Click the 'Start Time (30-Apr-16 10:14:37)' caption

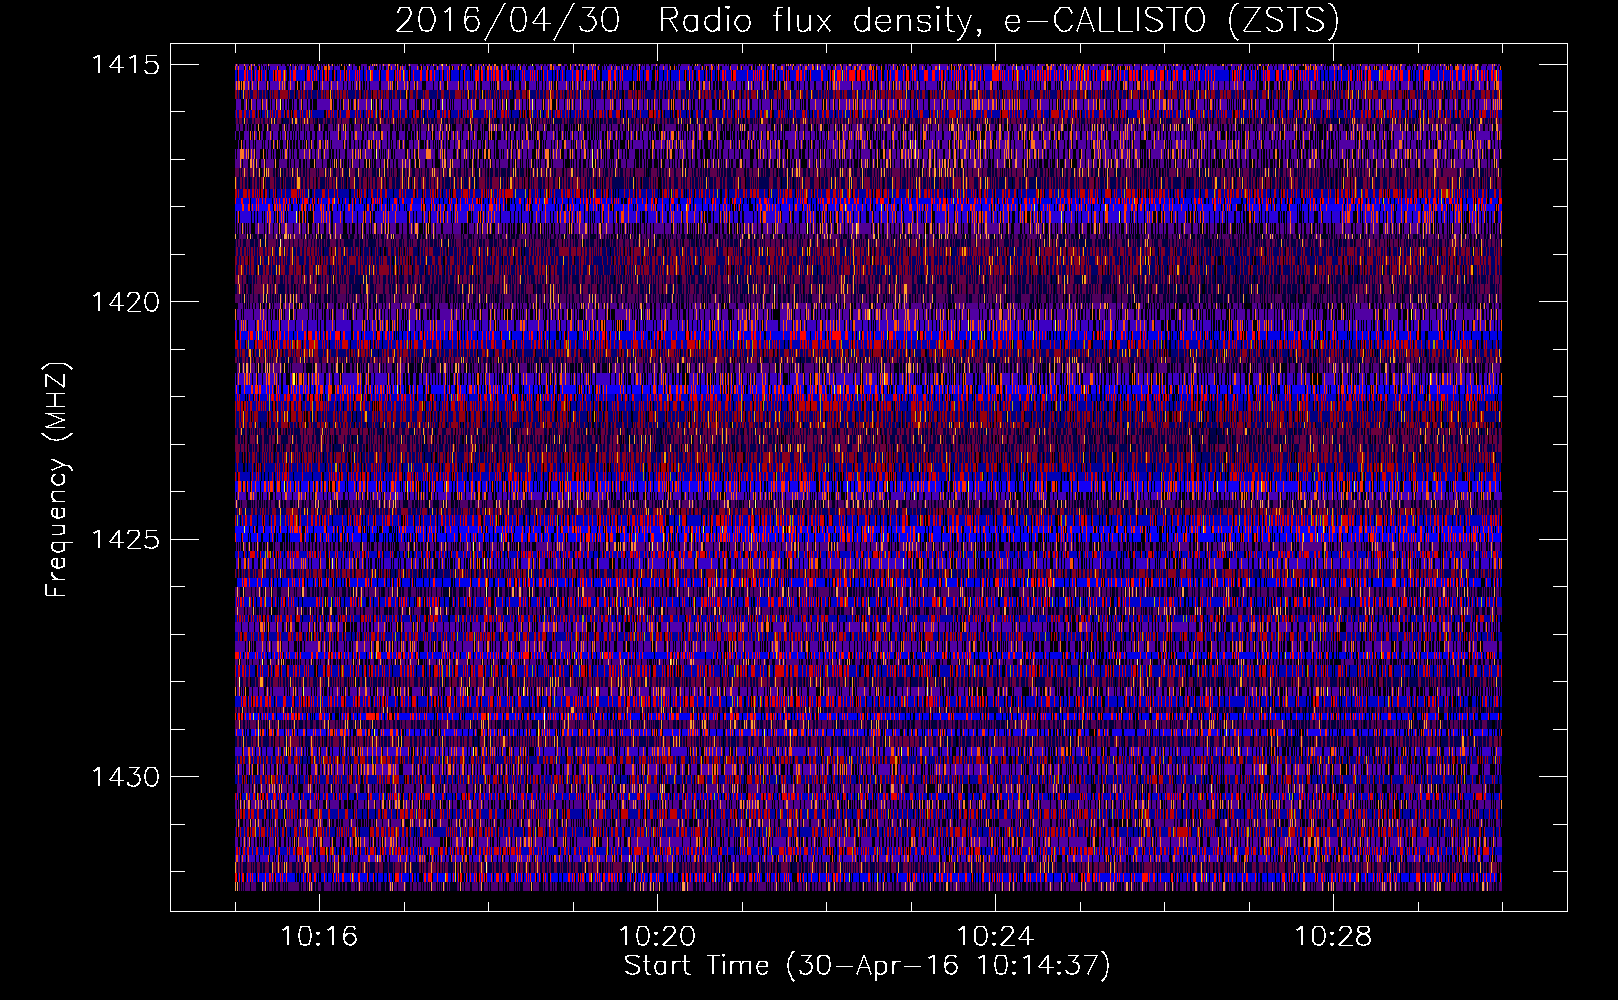coord(867,967)
